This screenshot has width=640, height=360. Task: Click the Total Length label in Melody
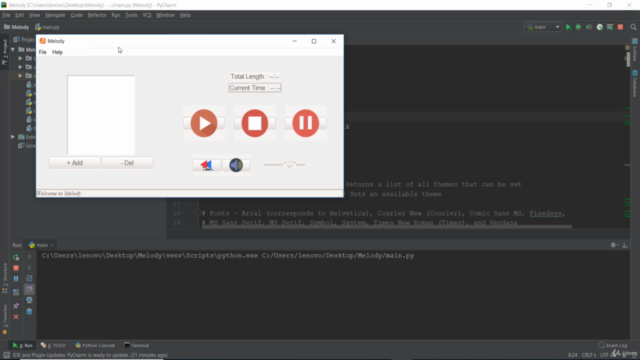tap(254, 76)
